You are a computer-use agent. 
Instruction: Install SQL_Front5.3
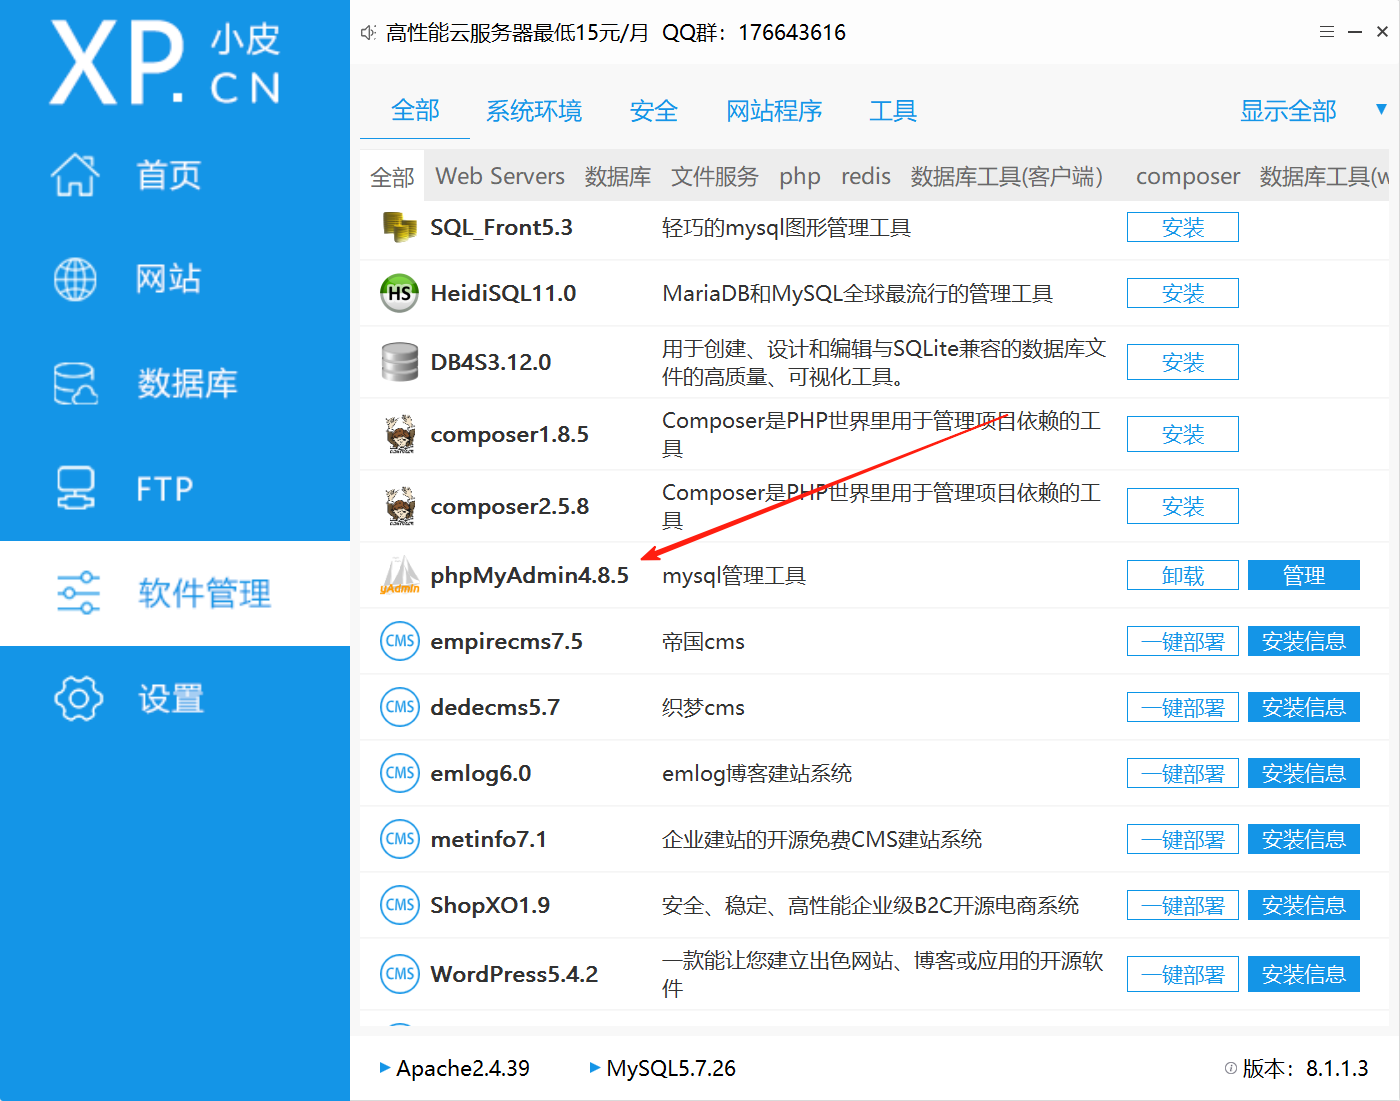[x=1183, y=227]
